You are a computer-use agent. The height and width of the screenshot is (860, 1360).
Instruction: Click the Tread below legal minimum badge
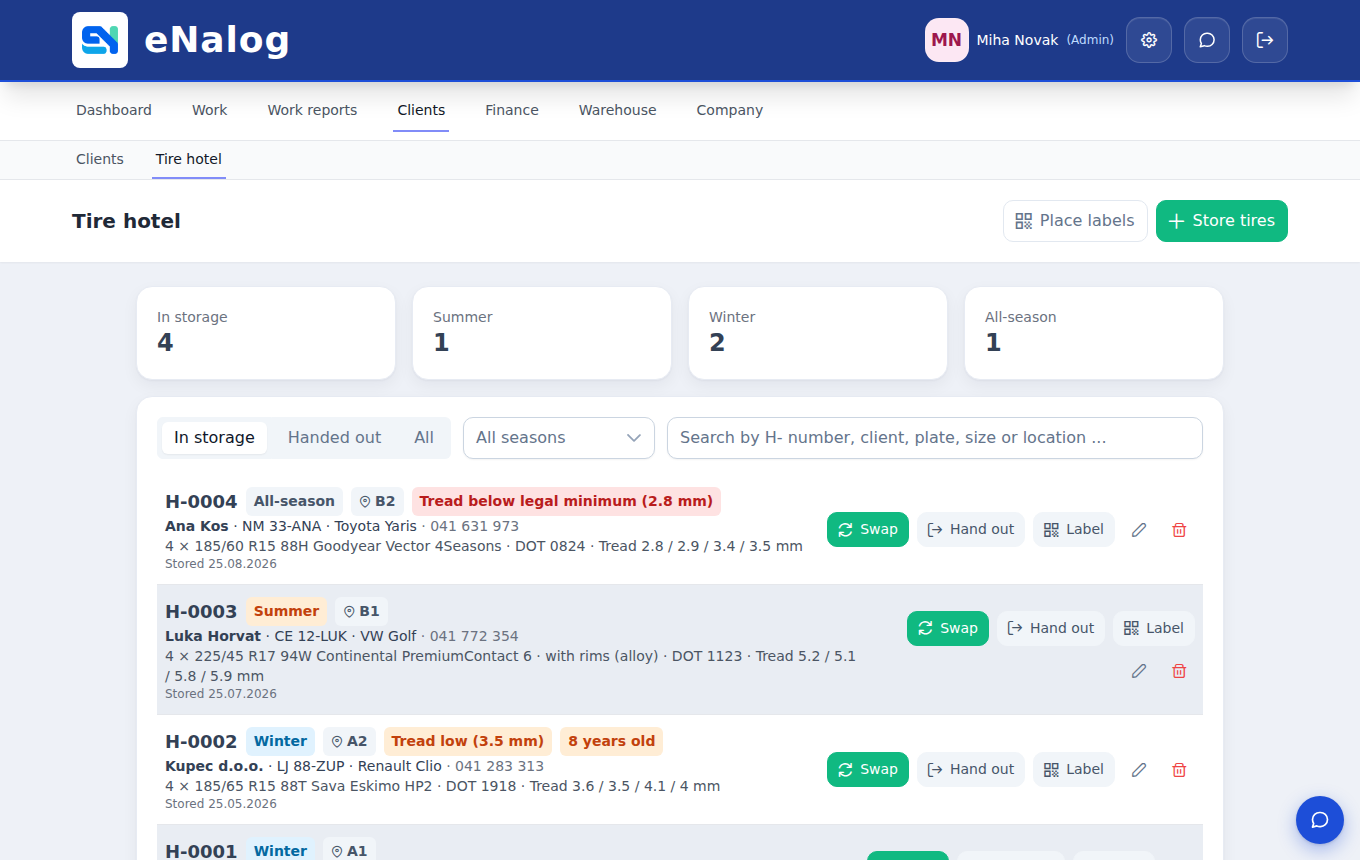(x=566, y=501)
